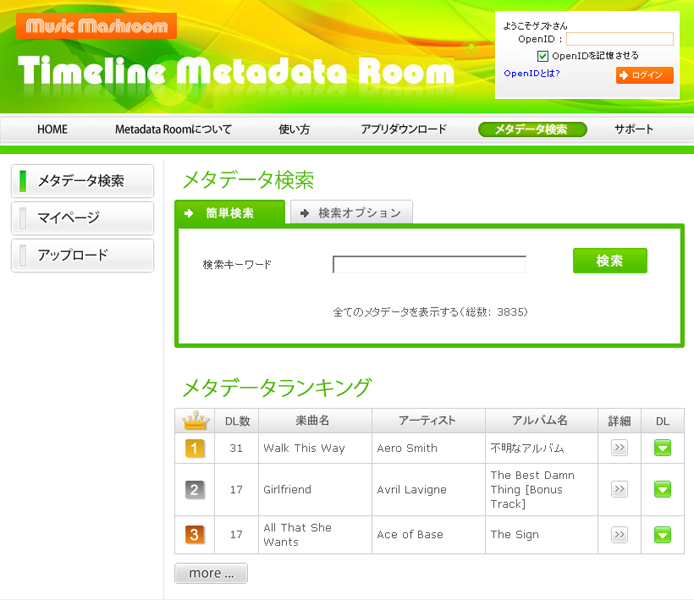Open the HOME menu item
Image resolution: width=694 pixels, height=600 pixels.
click(x=52, y=129)
